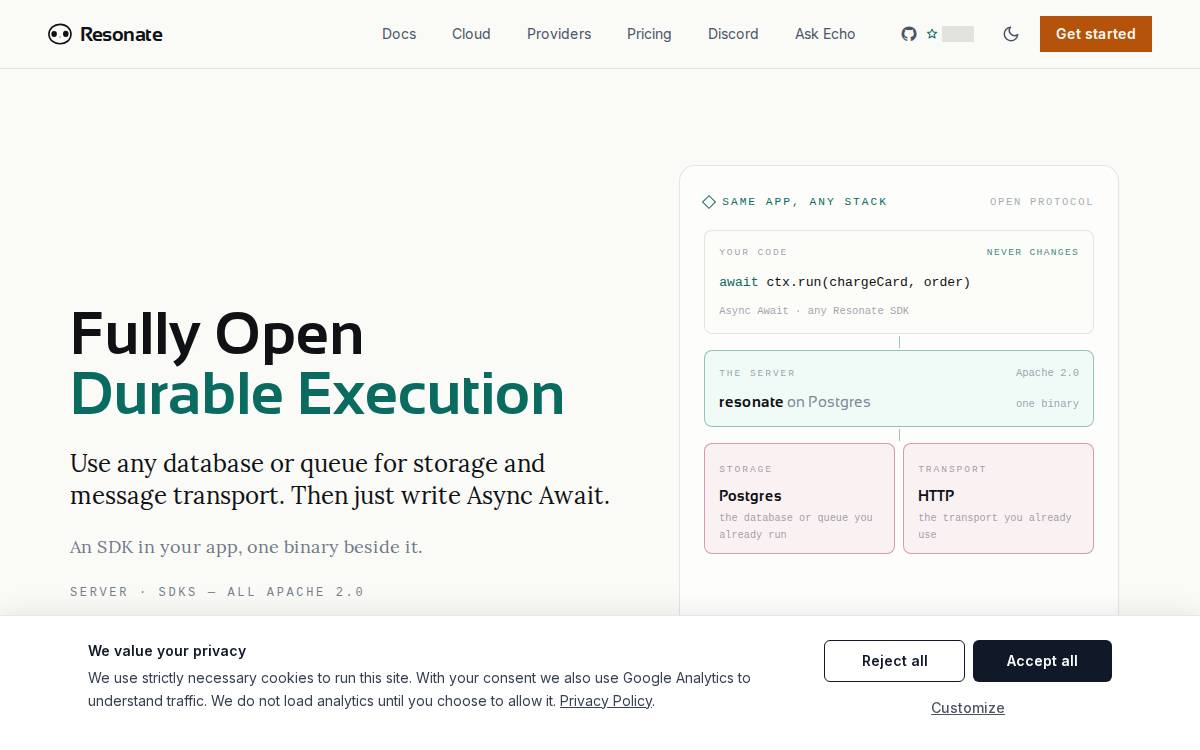Open the Privacy Policy link

click(606, 701)
